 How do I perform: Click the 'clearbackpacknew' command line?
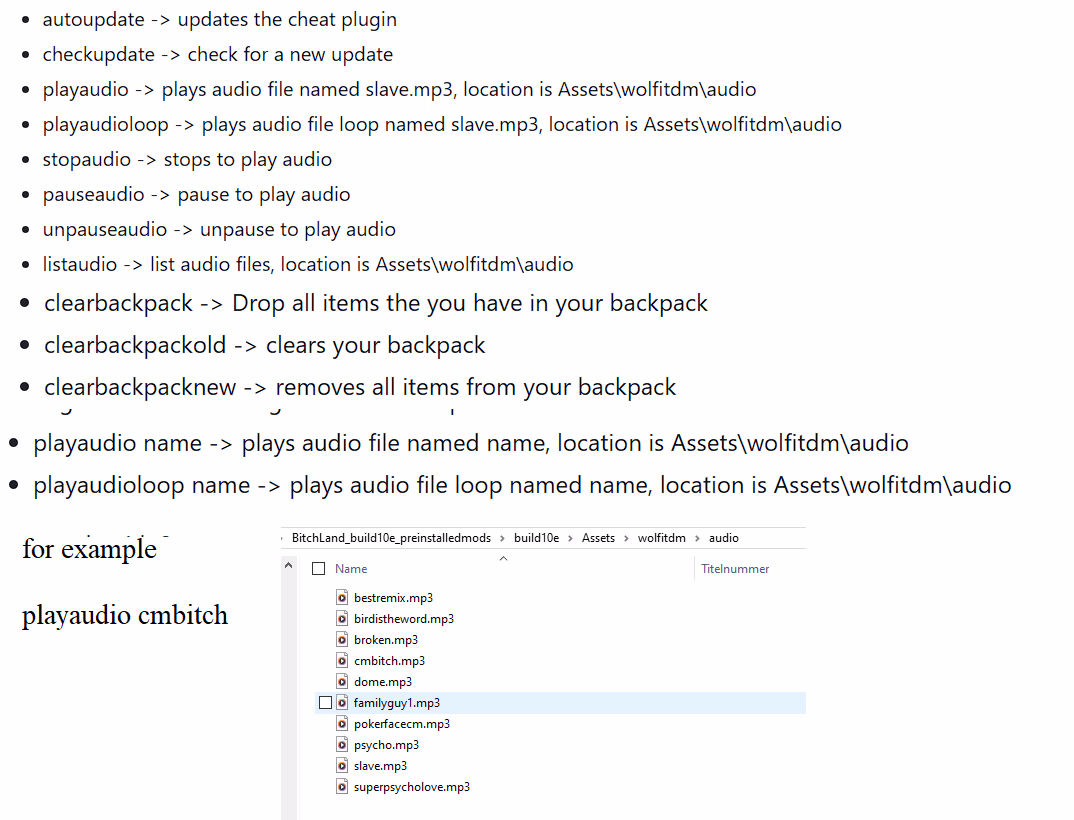(x=360, y=387)
